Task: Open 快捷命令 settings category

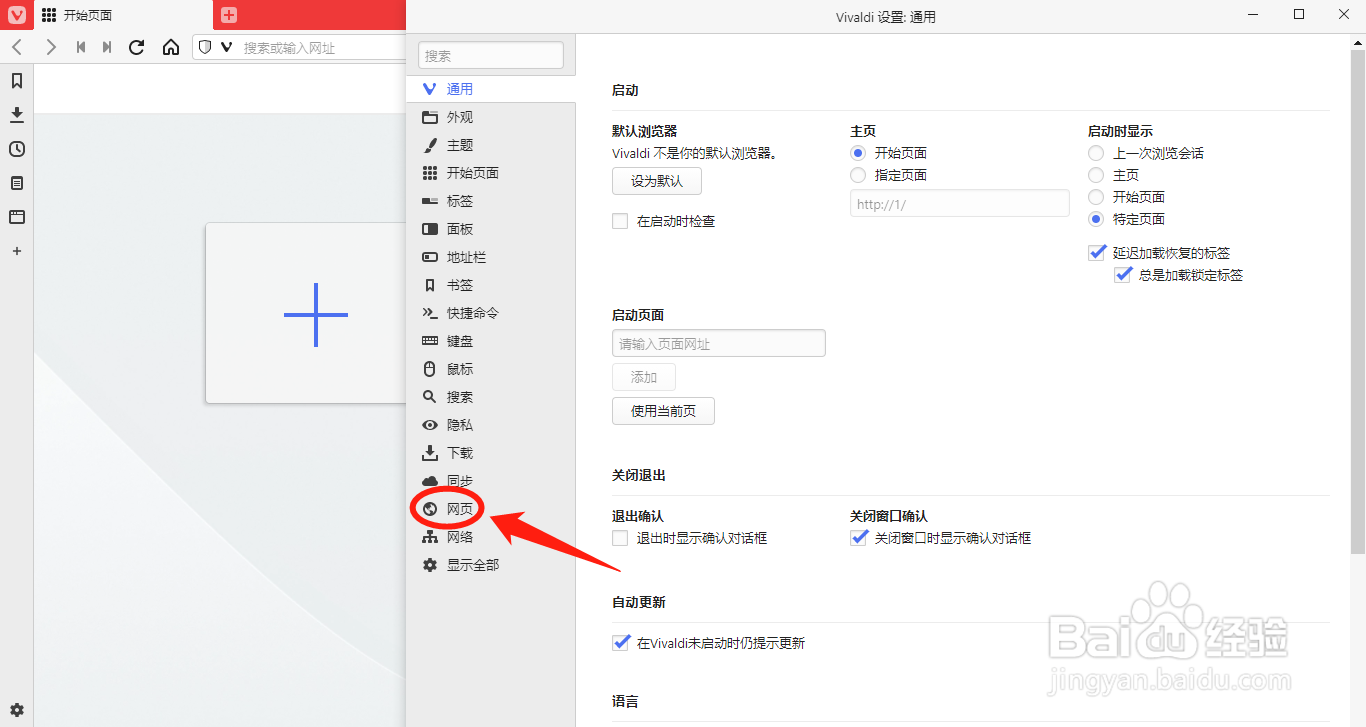Action: [x=491, y=313]
